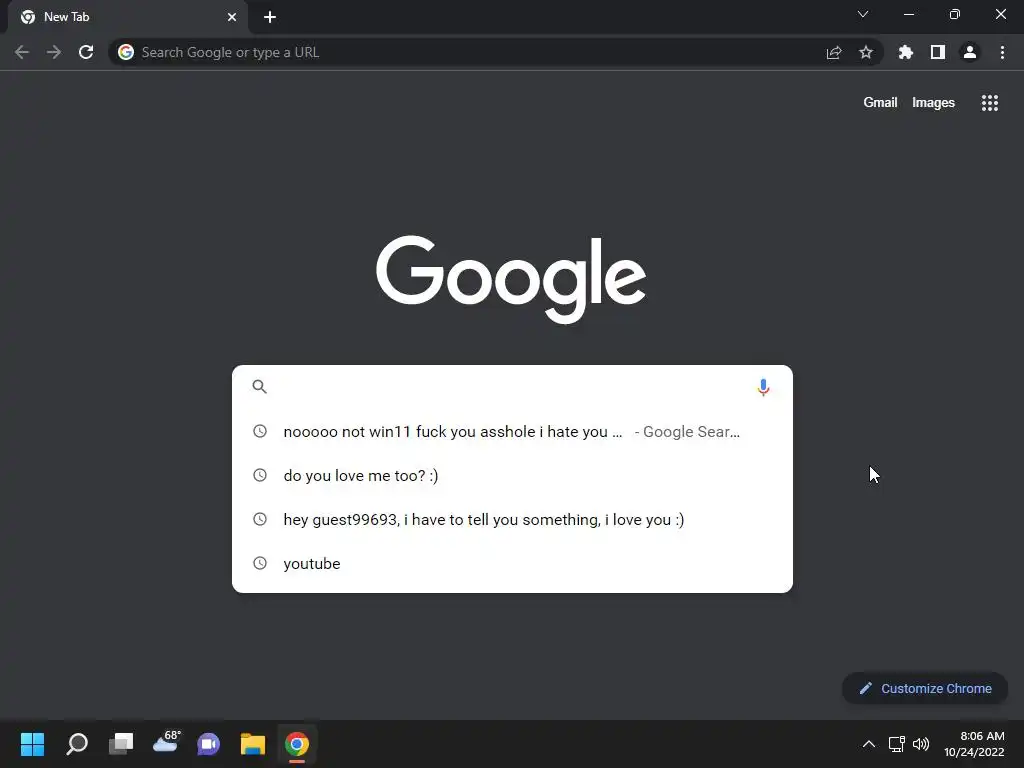The image size is (1024, 768).
Task: Open the Google apps grid
Action: (990, 103)
